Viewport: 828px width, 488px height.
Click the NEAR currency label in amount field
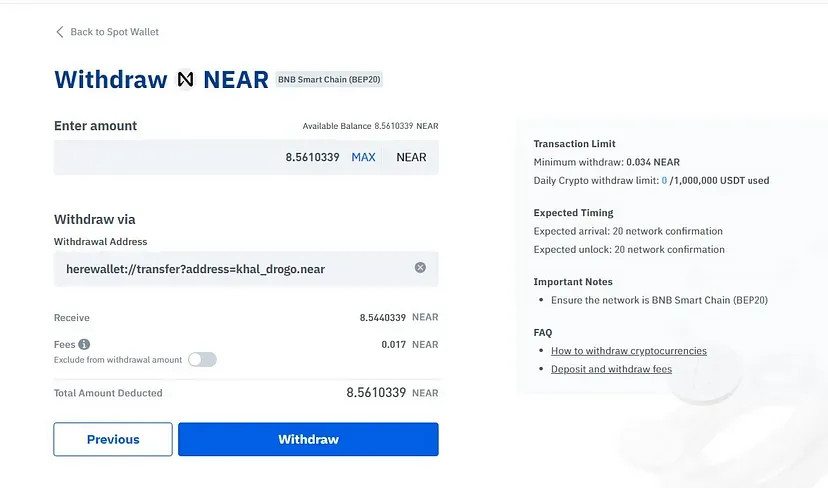(x=411, y=157)
